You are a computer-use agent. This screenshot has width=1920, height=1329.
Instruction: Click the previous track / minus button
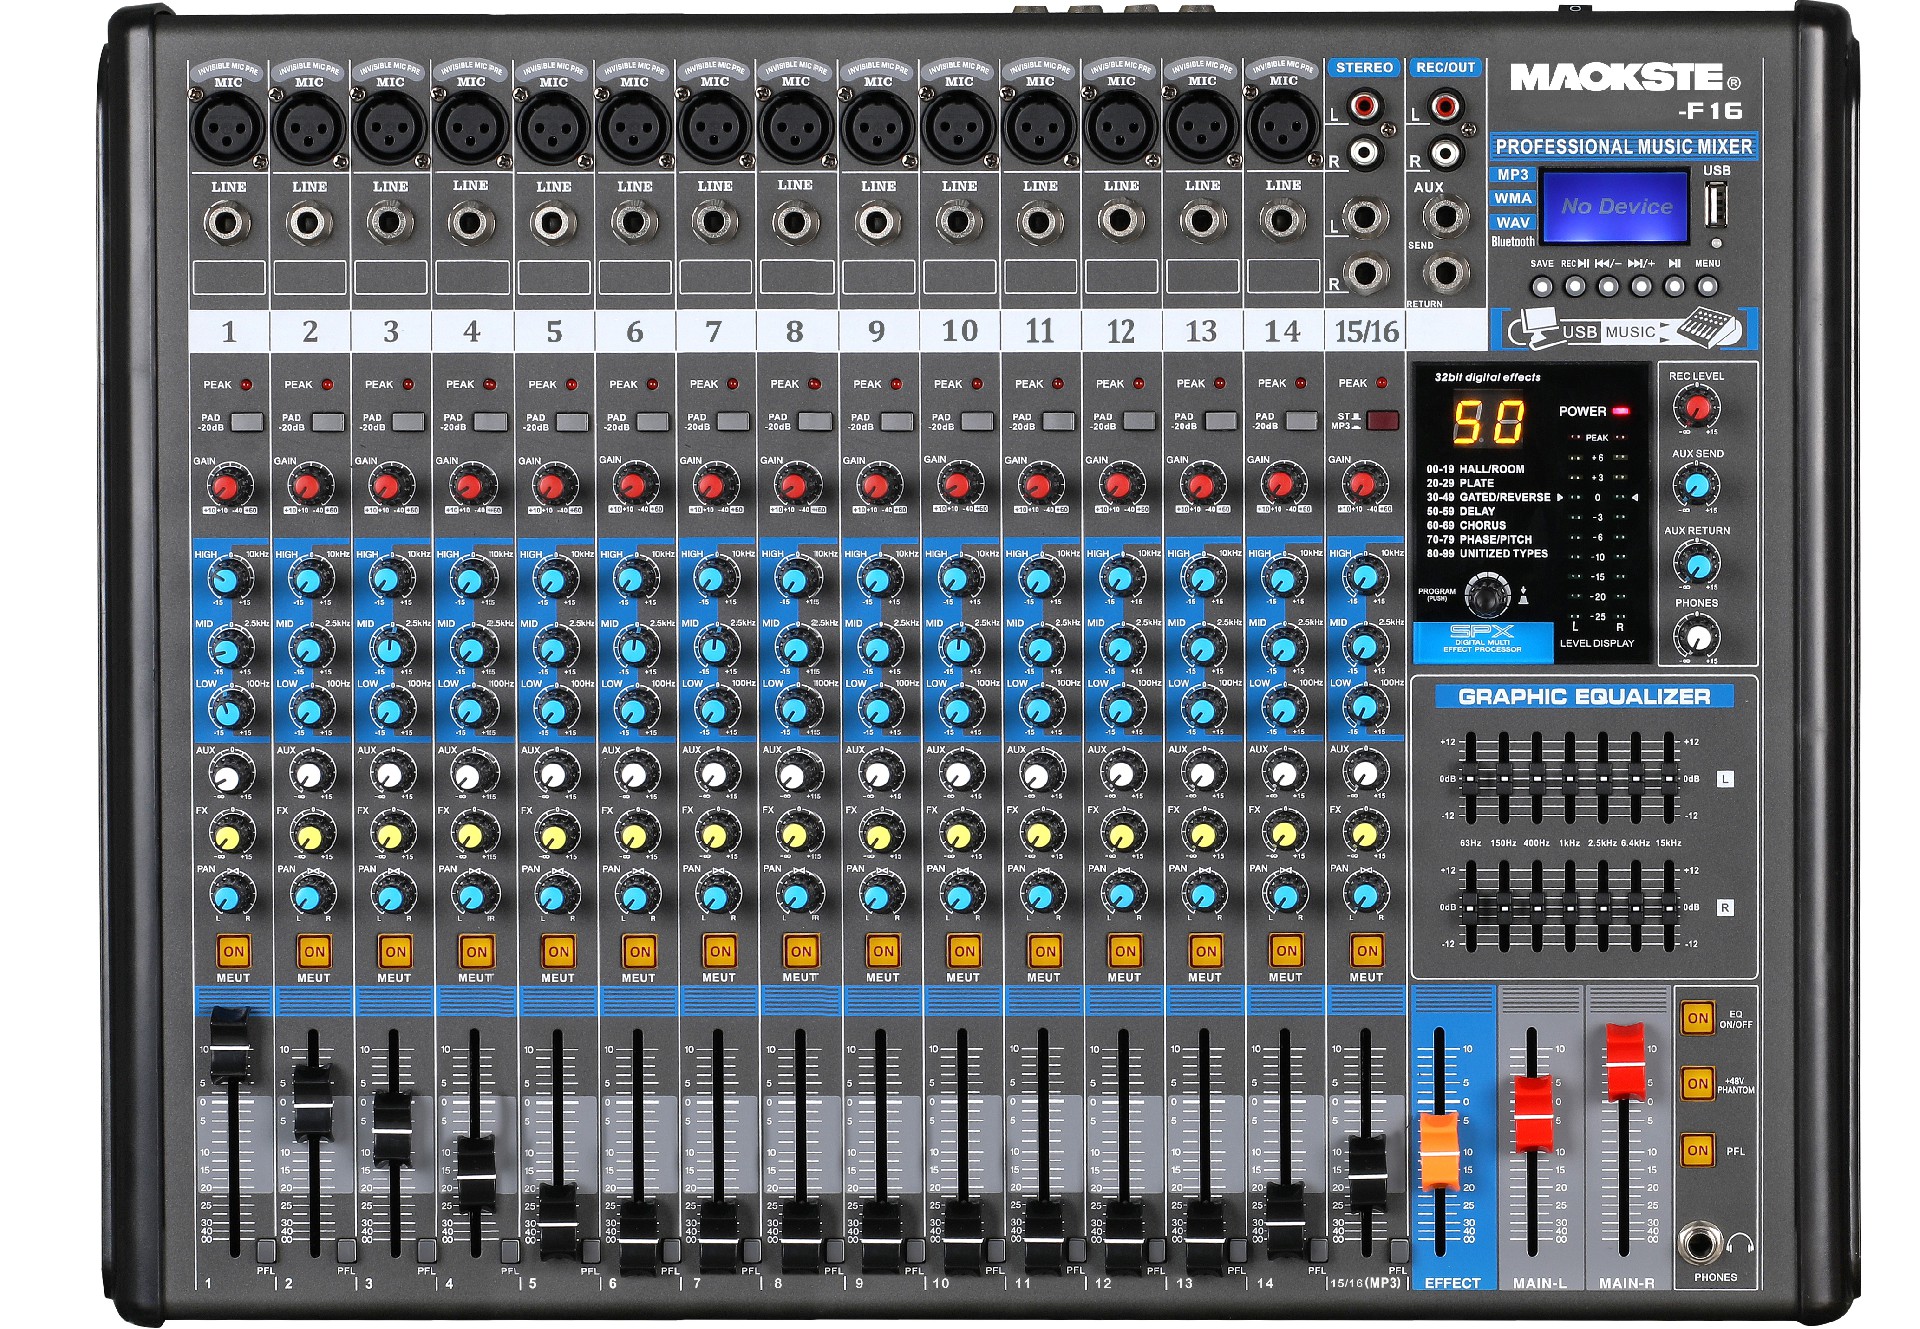click(x=1608, y=287)
